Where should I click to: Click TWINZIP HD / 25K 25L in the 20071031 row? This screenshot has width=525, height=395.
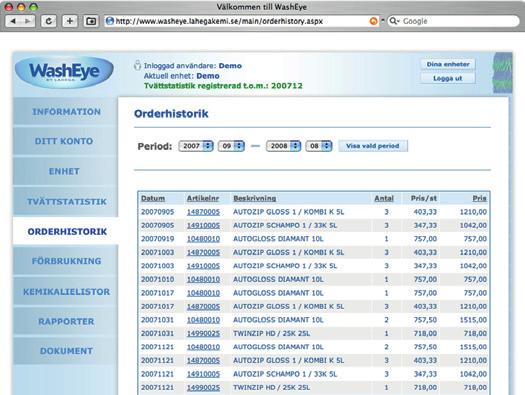tap(272, 333)
